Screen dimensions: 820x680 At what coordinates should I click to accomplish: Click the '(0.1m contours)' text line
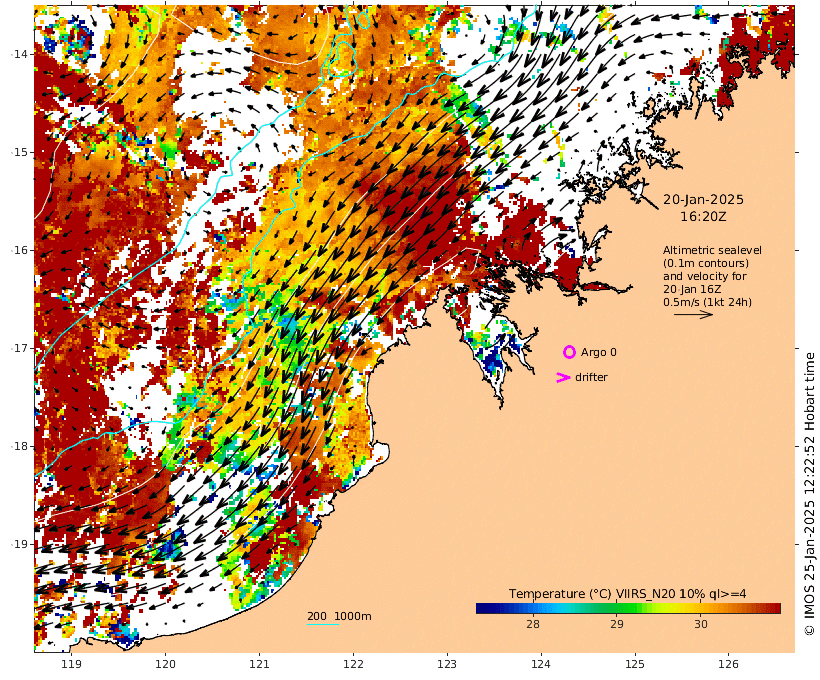coord(705,263)
